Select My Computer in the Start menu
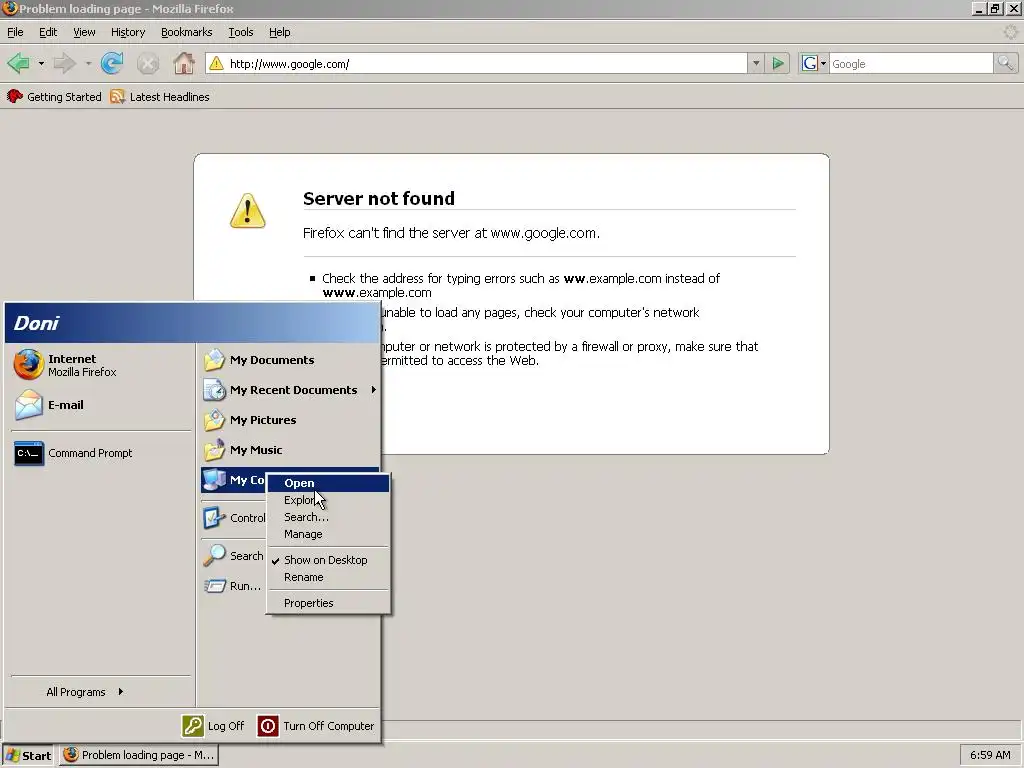 (234, 480)
